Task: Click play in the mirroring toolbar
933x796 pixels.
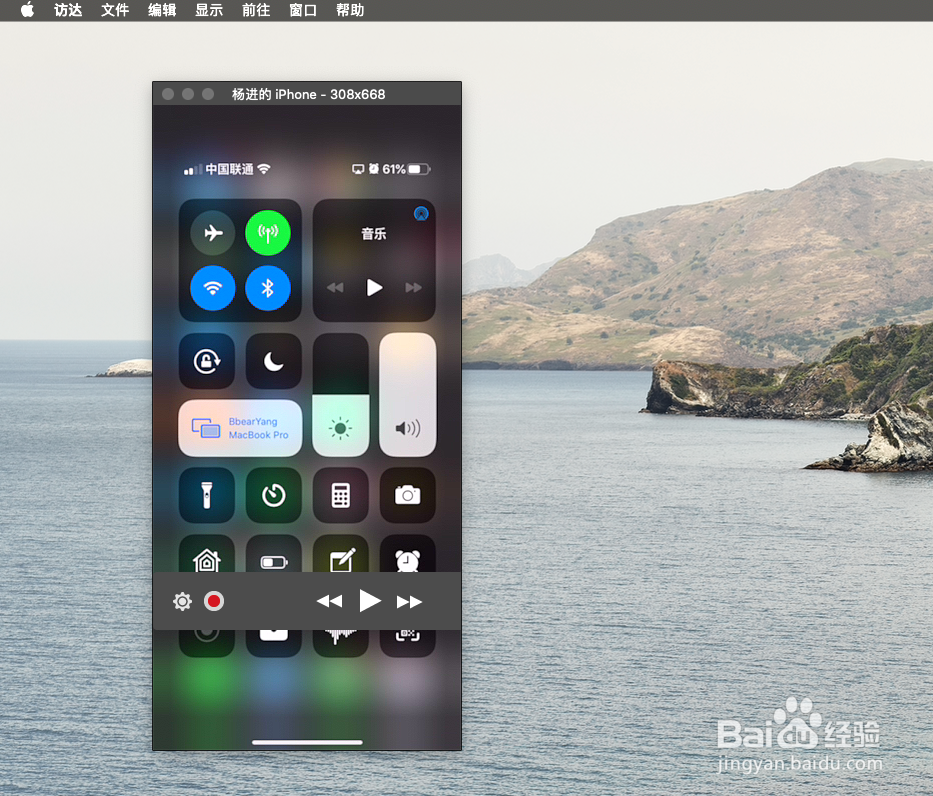Action: tap(370, 601)
